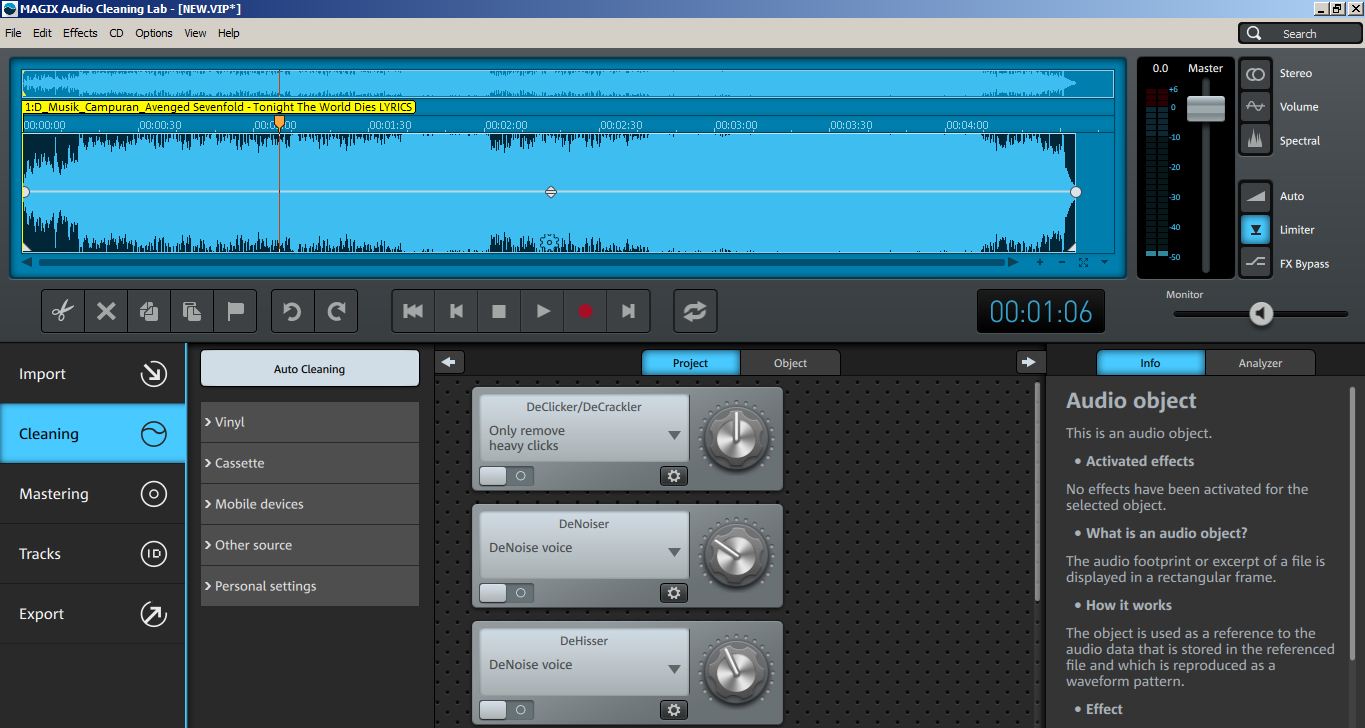
Task: Select the Cleaning section
Action: 92,434
